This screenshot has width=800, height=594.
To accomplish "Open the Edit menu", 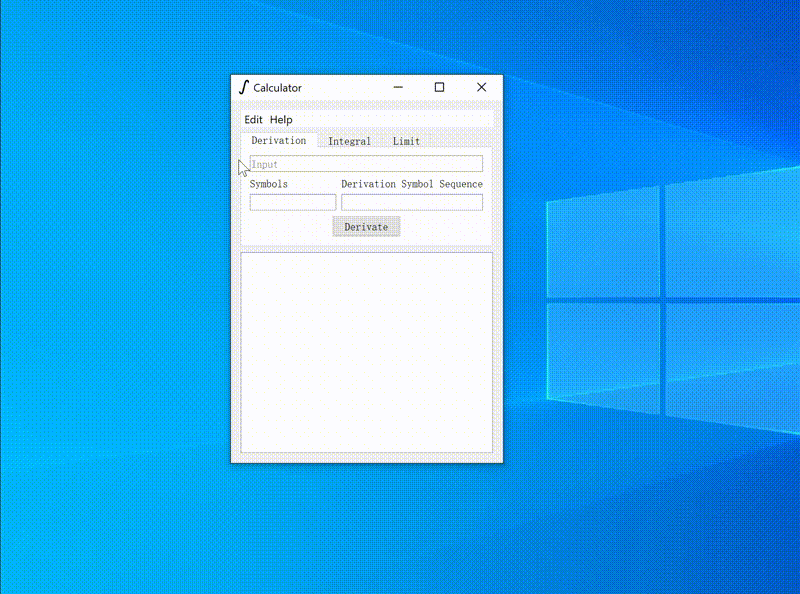I will click(x=253, y=119).
